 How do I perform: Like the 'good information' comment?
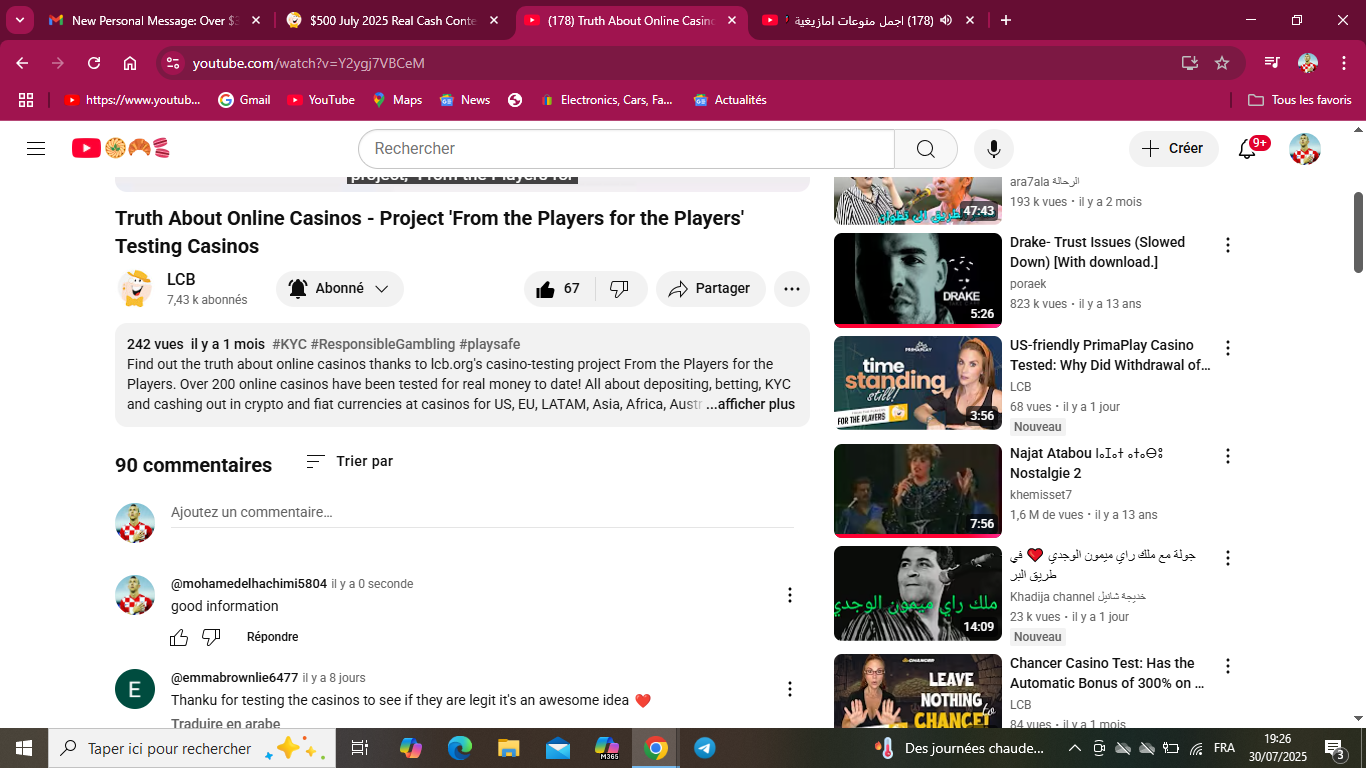tap(179, 637)
